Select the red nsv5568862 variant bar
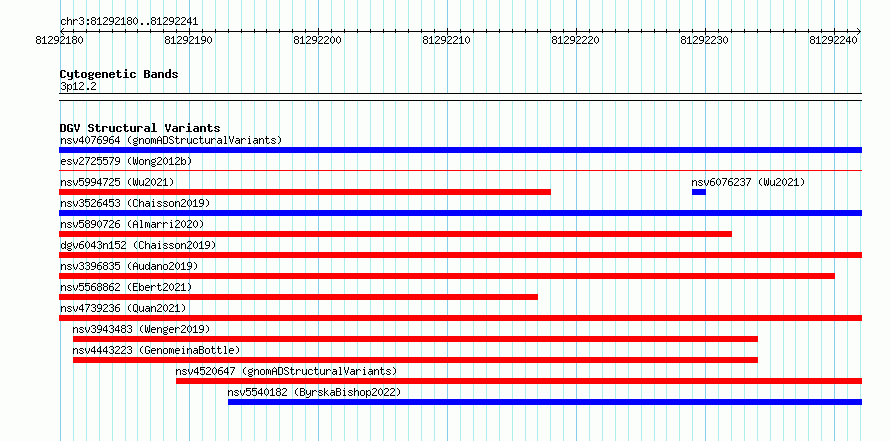 tap(299, 297)
